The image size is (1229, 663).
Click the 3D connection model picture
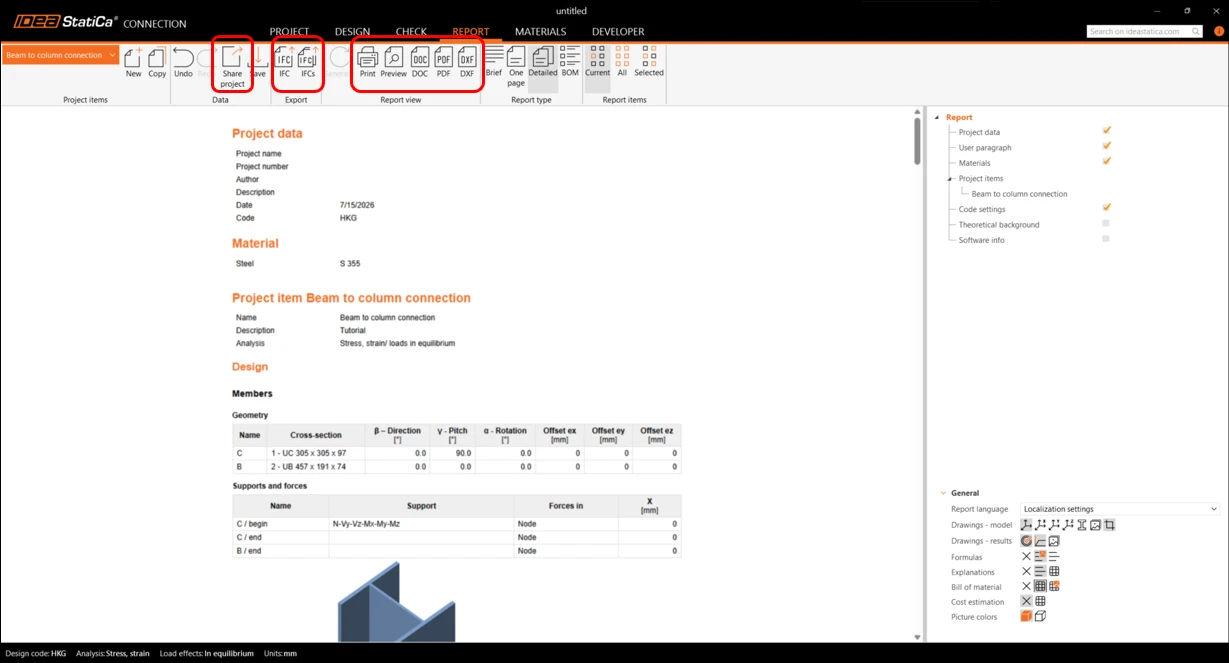(396, 602)
